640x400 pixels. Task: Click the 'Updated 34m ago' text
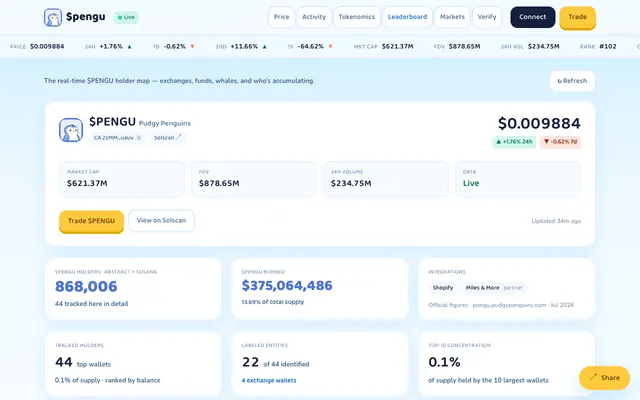556,221
